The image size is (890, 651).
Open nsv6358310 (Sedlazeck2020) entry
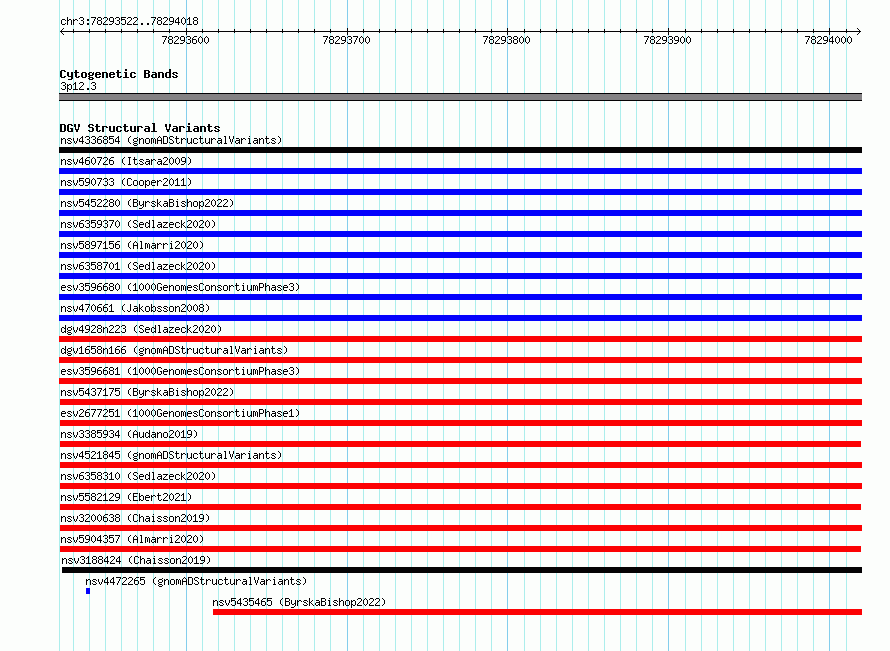point(138,476)
